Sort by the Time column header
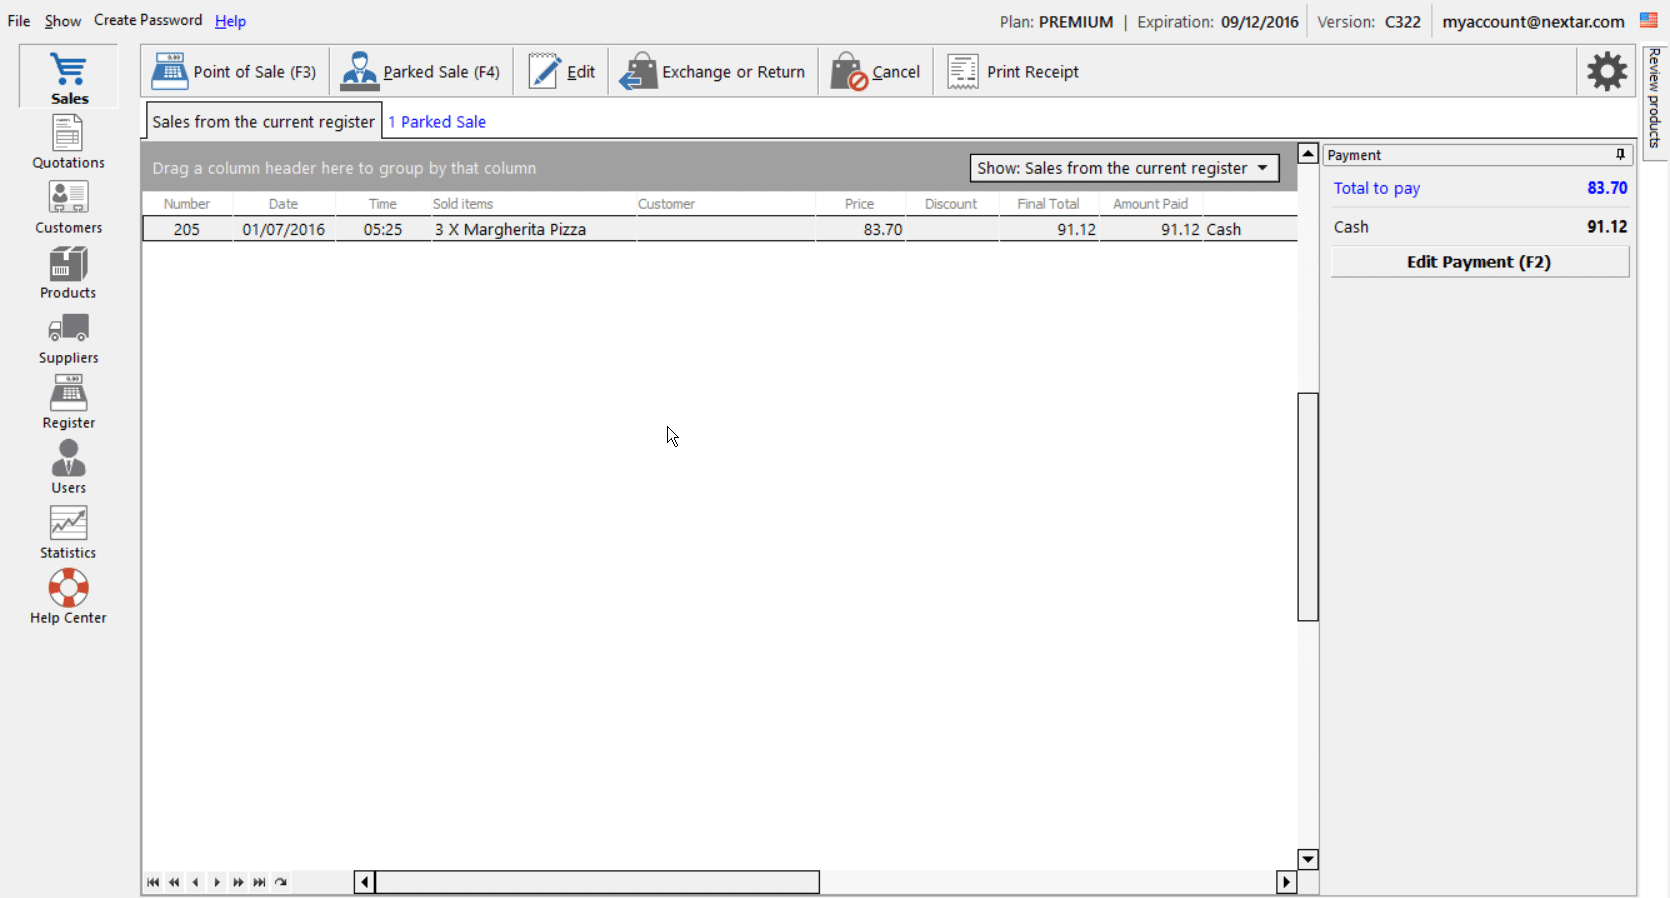 [382, 204]
